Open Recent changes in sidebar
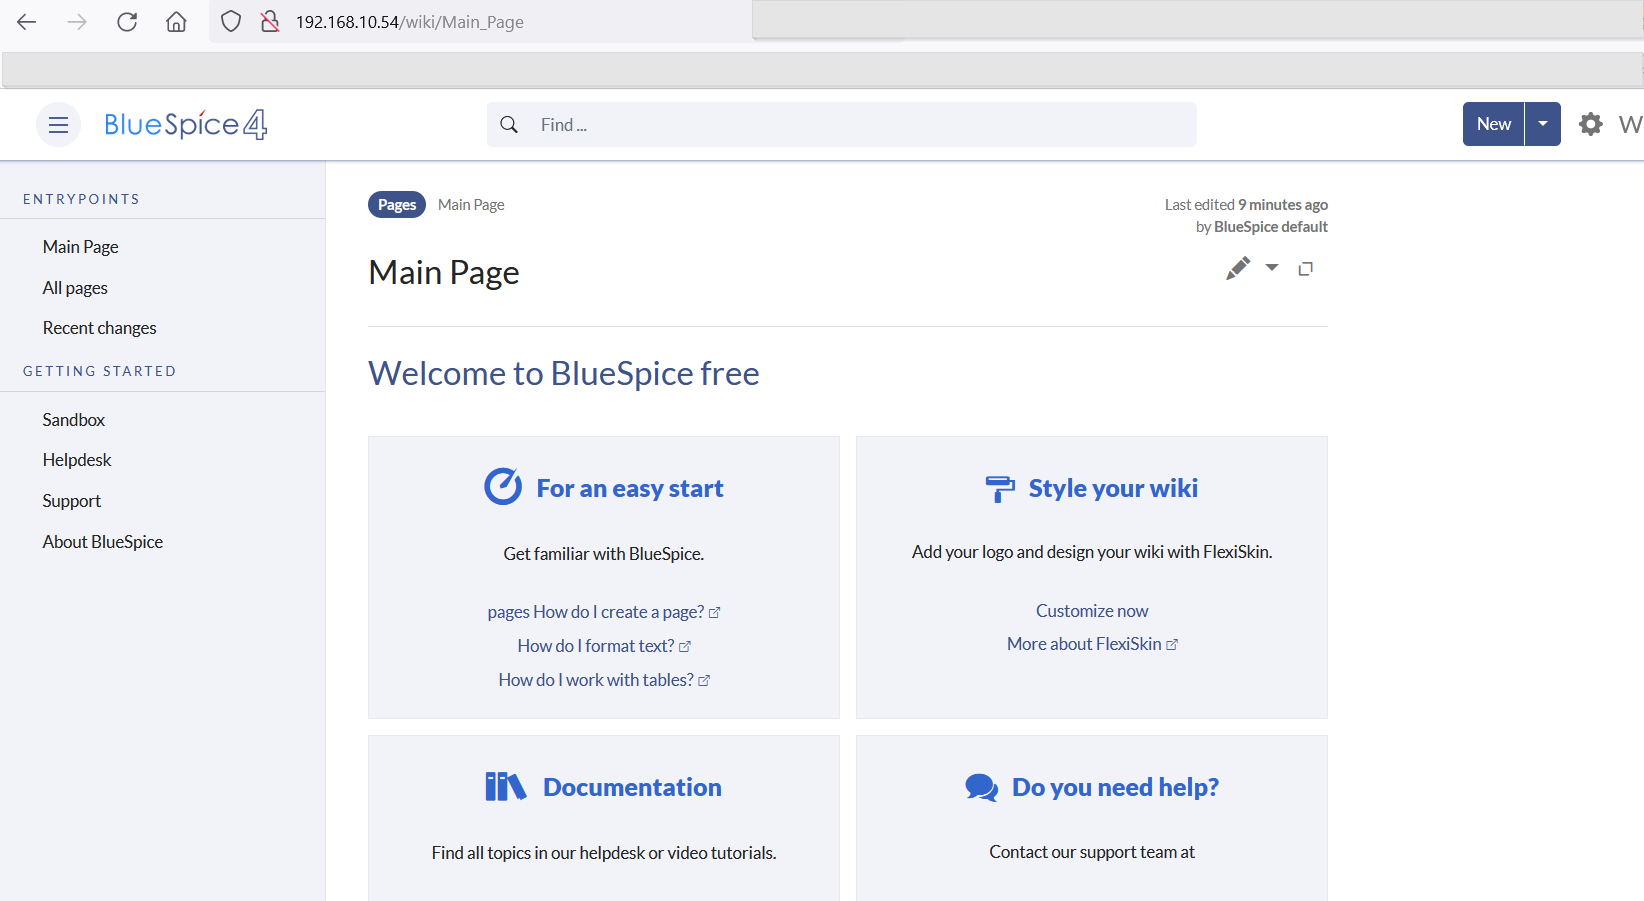The width and height of the screenshot is (1644, 901). pyautogui.click(x=99, y=328)
